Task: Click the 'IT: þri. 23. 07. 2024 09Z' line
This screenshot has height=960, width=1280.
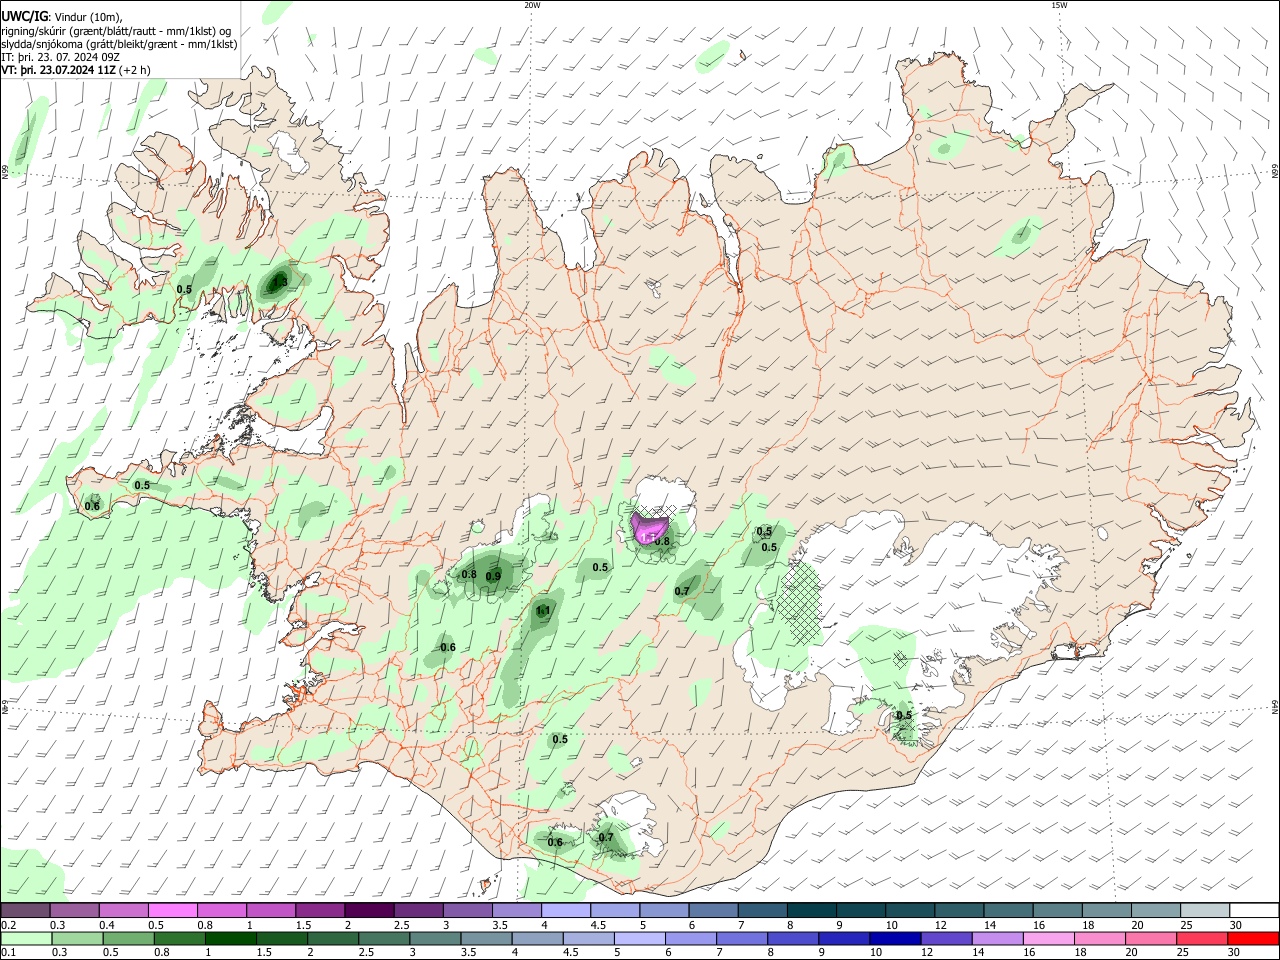Action: 62,57
